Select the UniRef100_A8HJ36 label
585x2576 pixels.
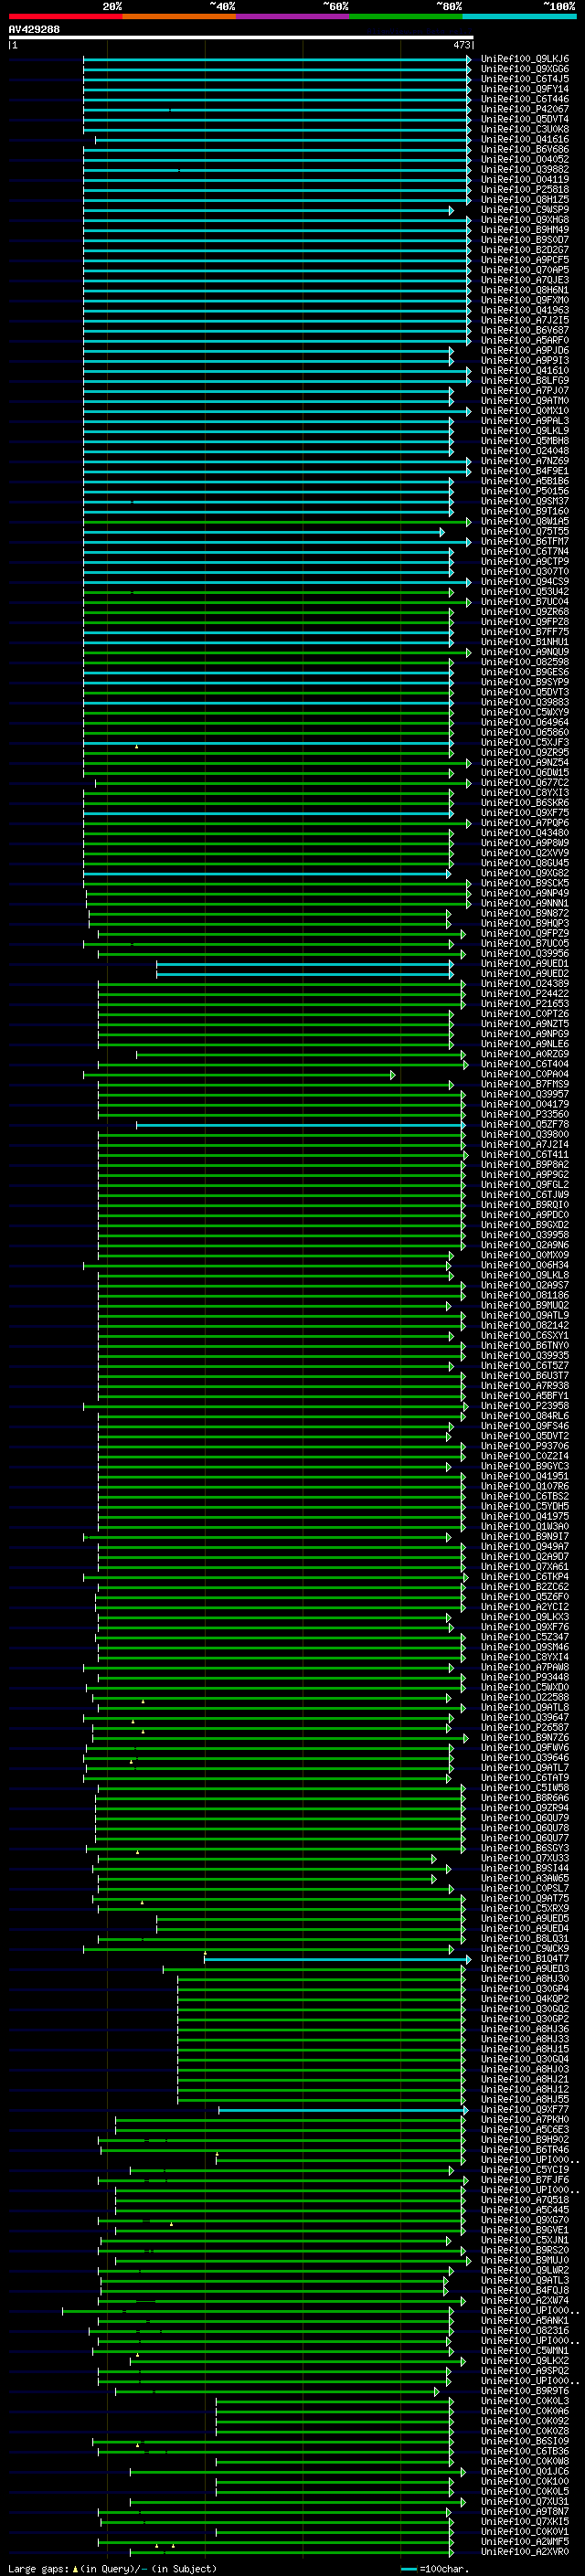click(525, 2029)
